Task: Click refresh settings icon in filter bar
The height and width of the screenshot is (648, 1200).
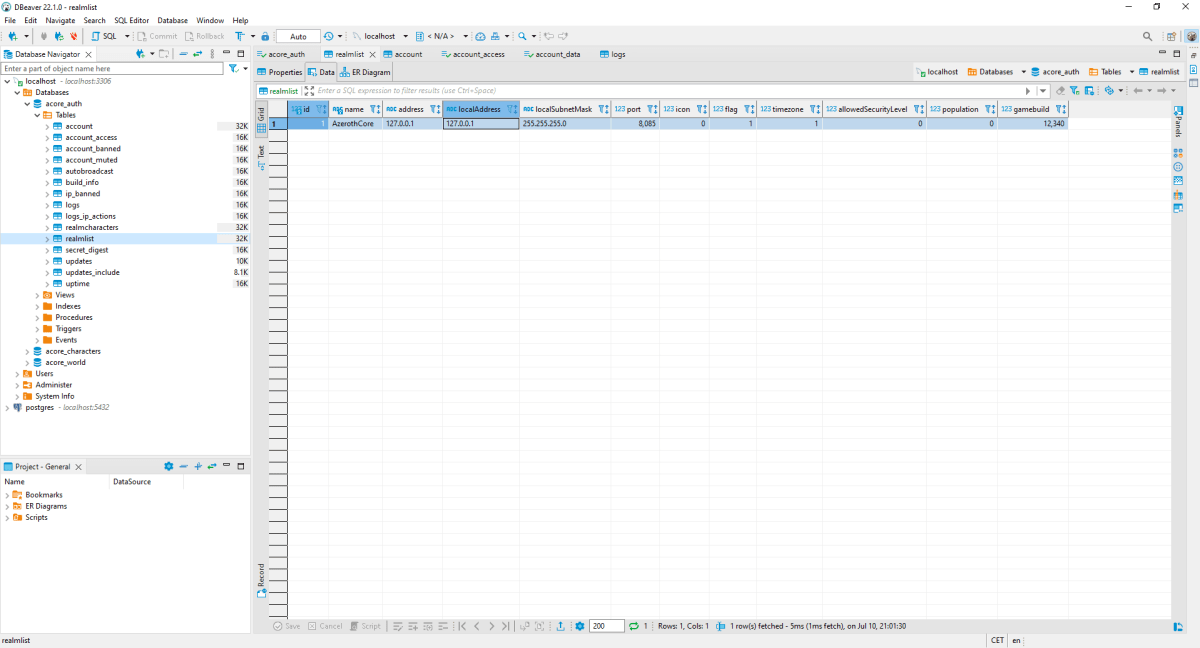Action: (1110, 90)
